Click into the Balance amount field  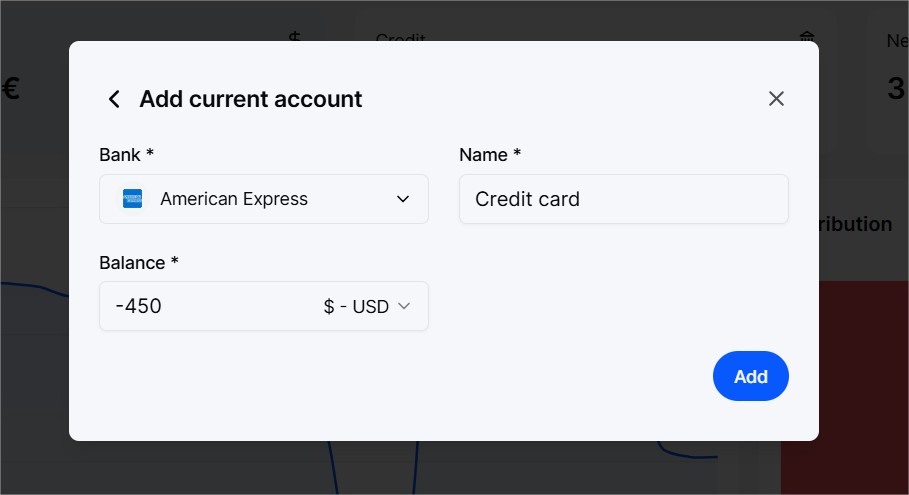click(209, 306)
